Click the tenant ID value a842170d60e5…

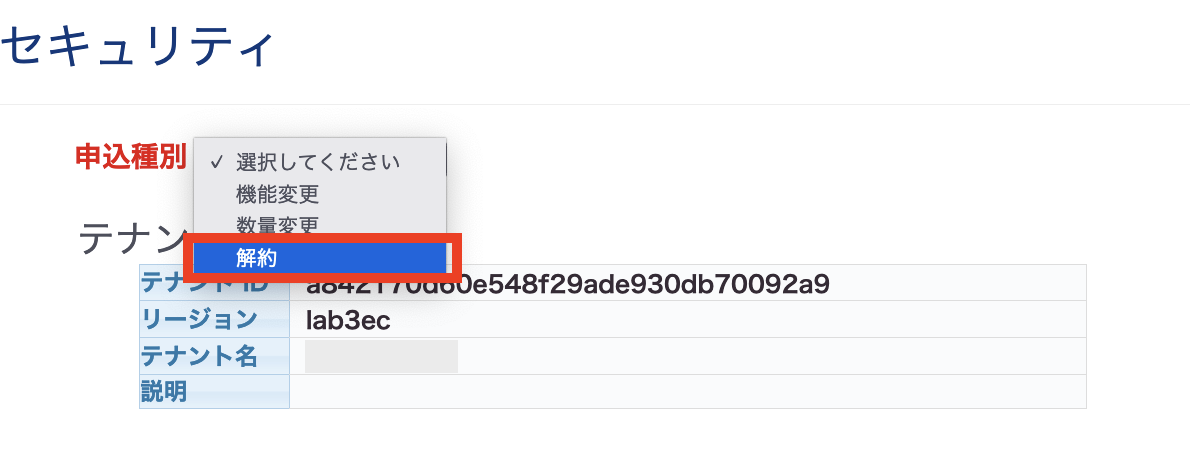(568, 284)
